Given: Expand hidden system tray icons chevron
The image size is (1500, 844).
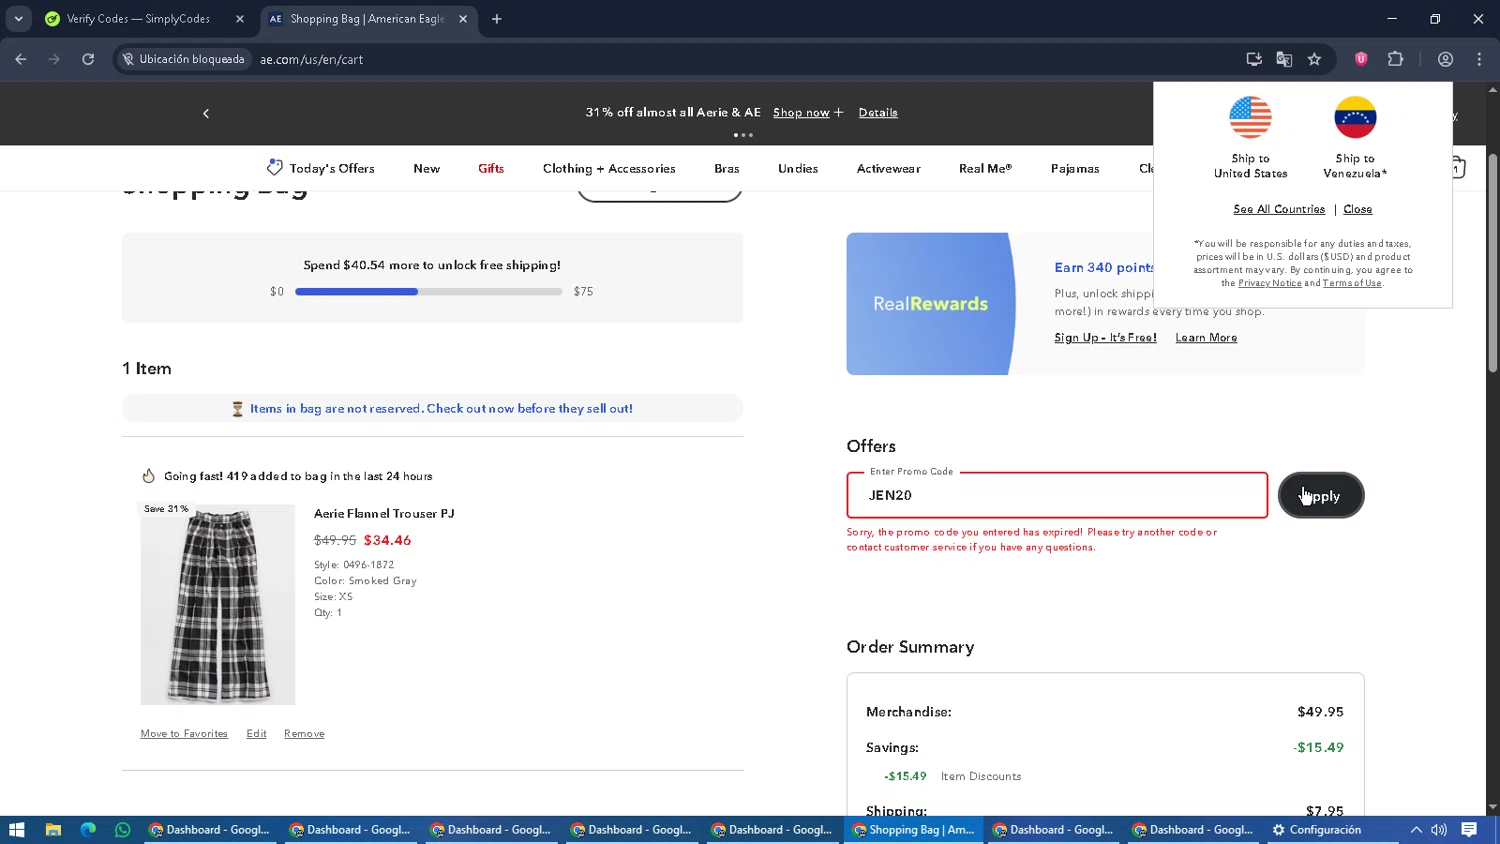Looking at the screenshot, I should pos(1416,830).
